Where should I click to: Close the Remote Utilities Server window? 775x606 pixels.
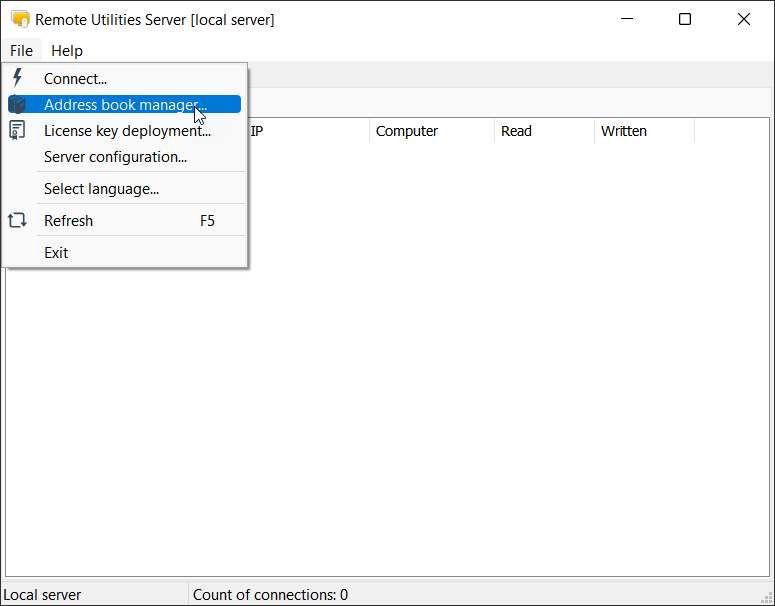point(743,19)
